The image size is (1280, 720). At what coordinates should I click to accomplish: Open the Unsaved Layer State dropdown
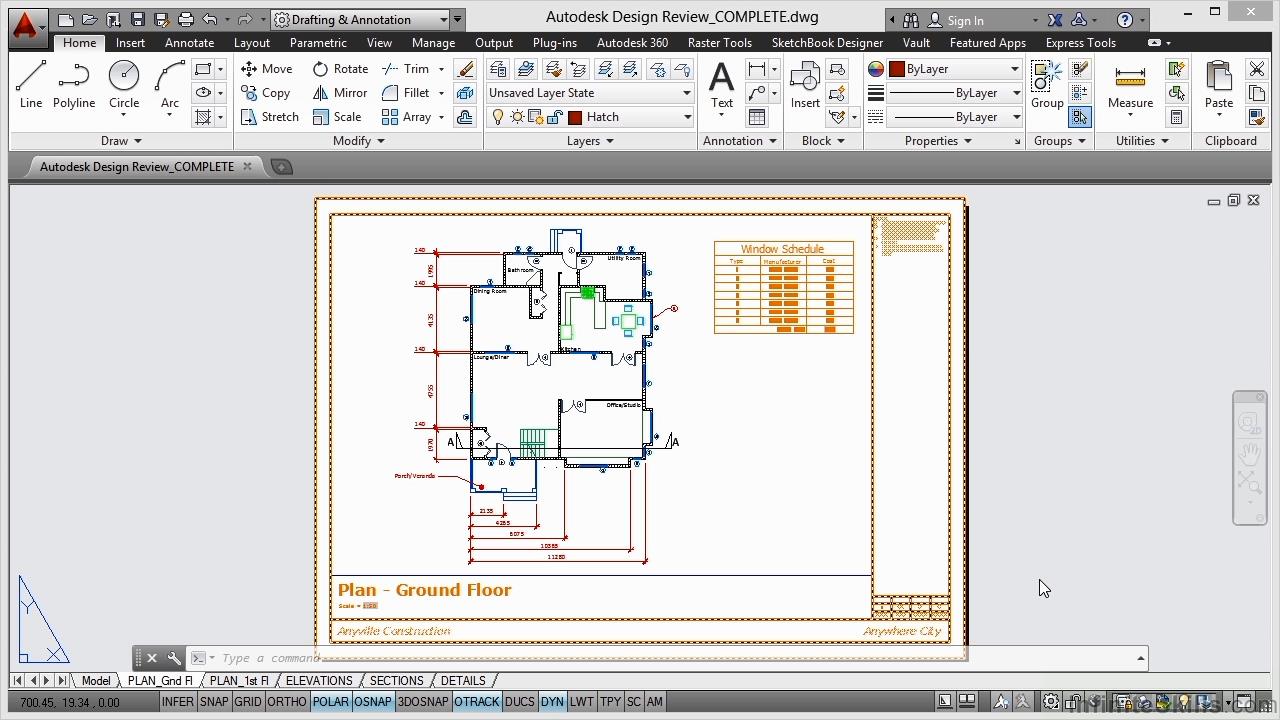click(590, 93)
